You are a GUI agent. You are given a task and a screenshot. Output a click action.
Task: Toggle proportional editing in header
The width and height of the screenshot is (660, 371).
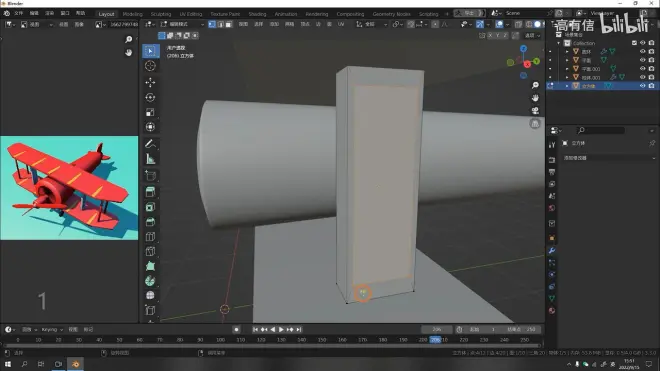tap(435, 24)
